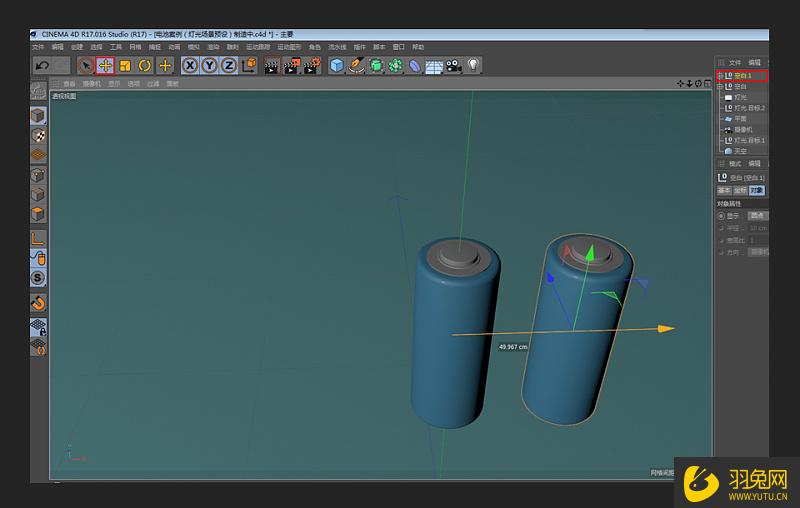This screenshot has width=800, height=508.
Task: Toggle Z axis lock
Action: coord(229,65)
